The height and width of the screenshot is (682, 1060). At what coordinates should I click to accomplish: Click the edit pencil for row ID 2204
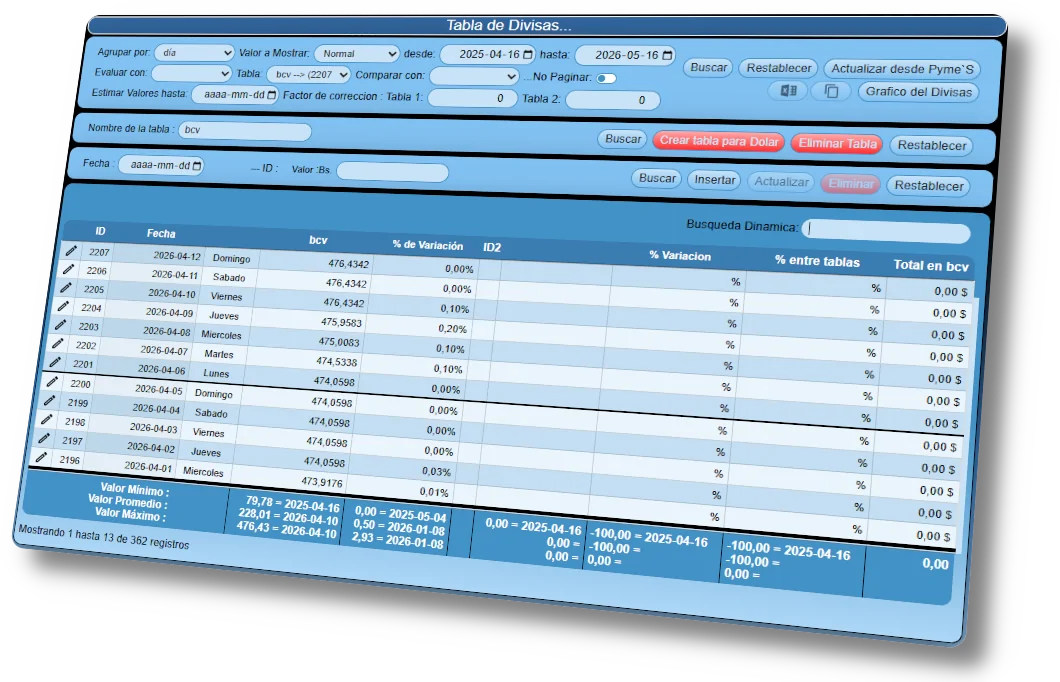63,306
